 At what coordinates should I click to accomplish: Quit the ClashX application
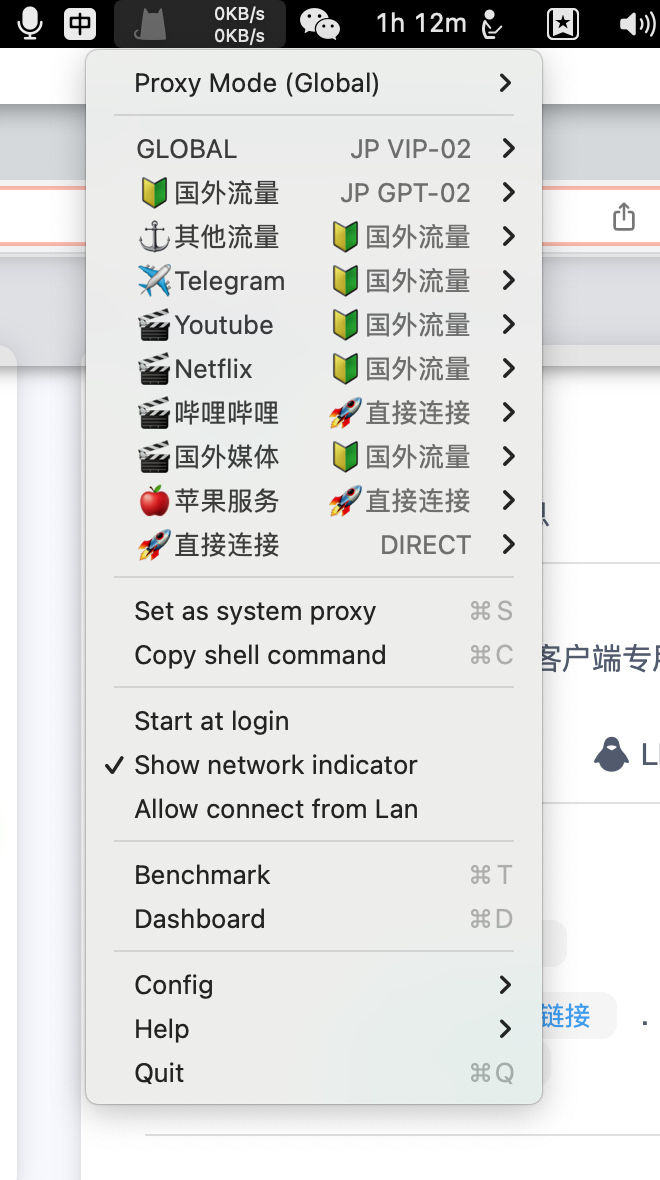(x=160, y=1073)
